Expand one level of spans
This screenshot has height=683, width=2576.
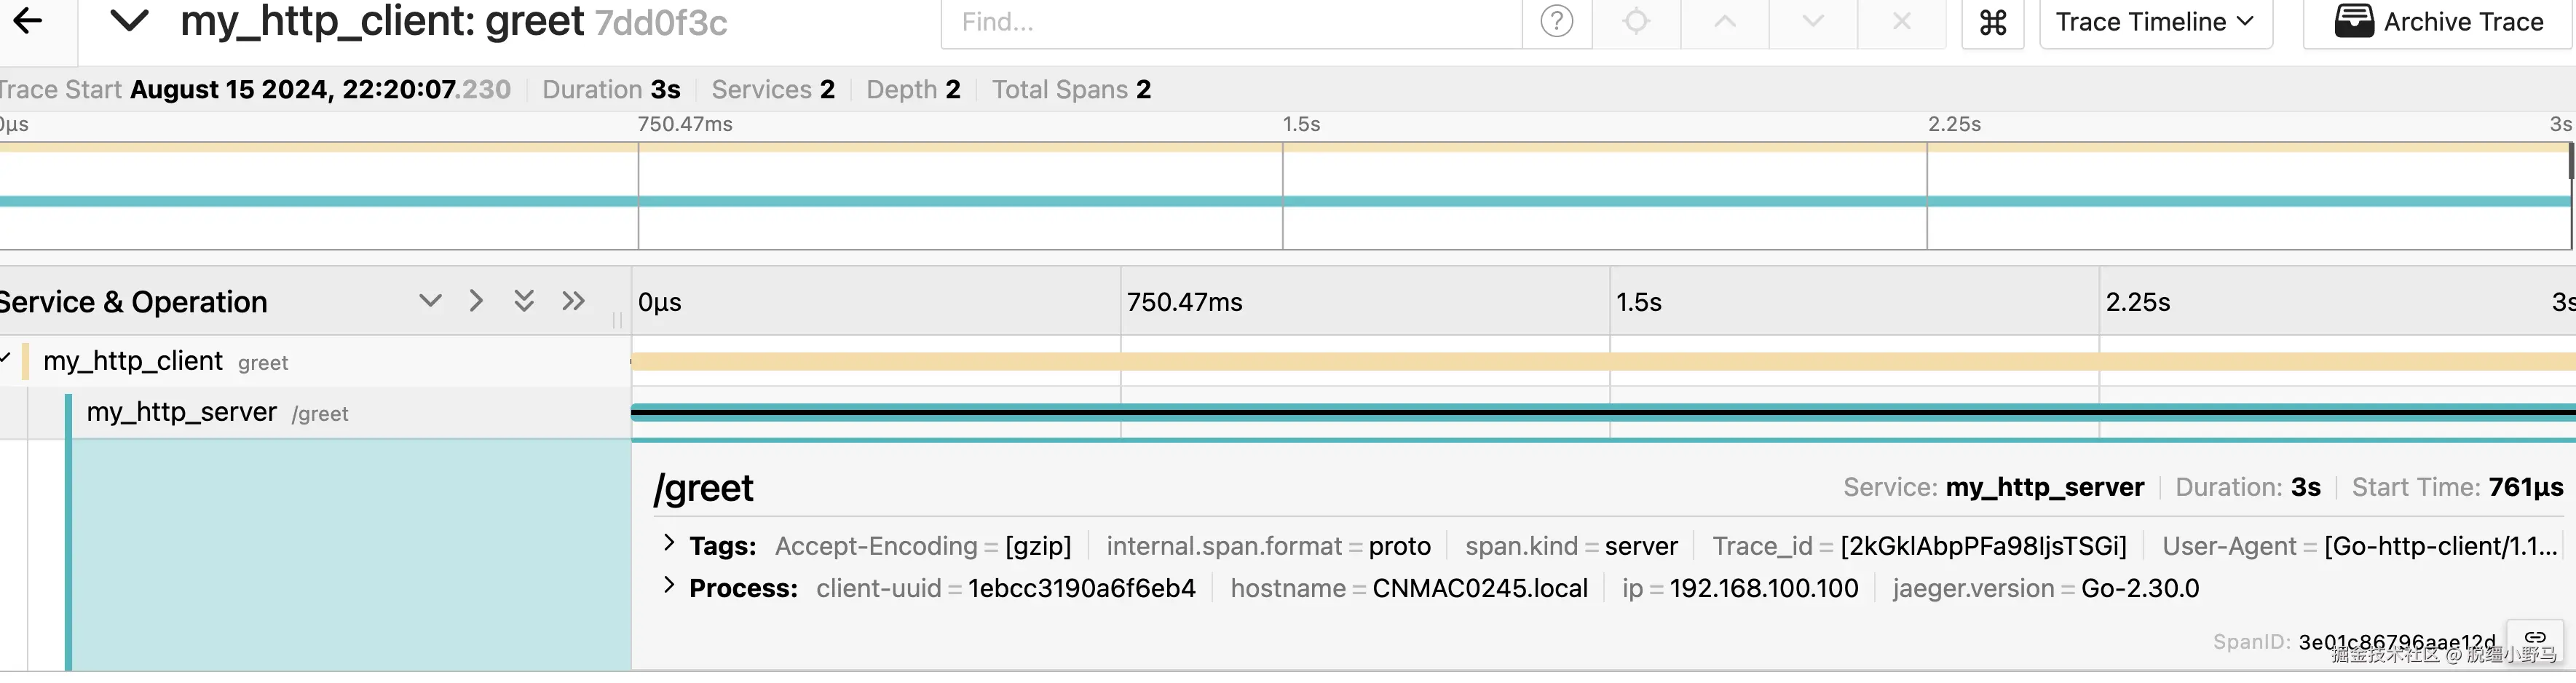(430, 301)
